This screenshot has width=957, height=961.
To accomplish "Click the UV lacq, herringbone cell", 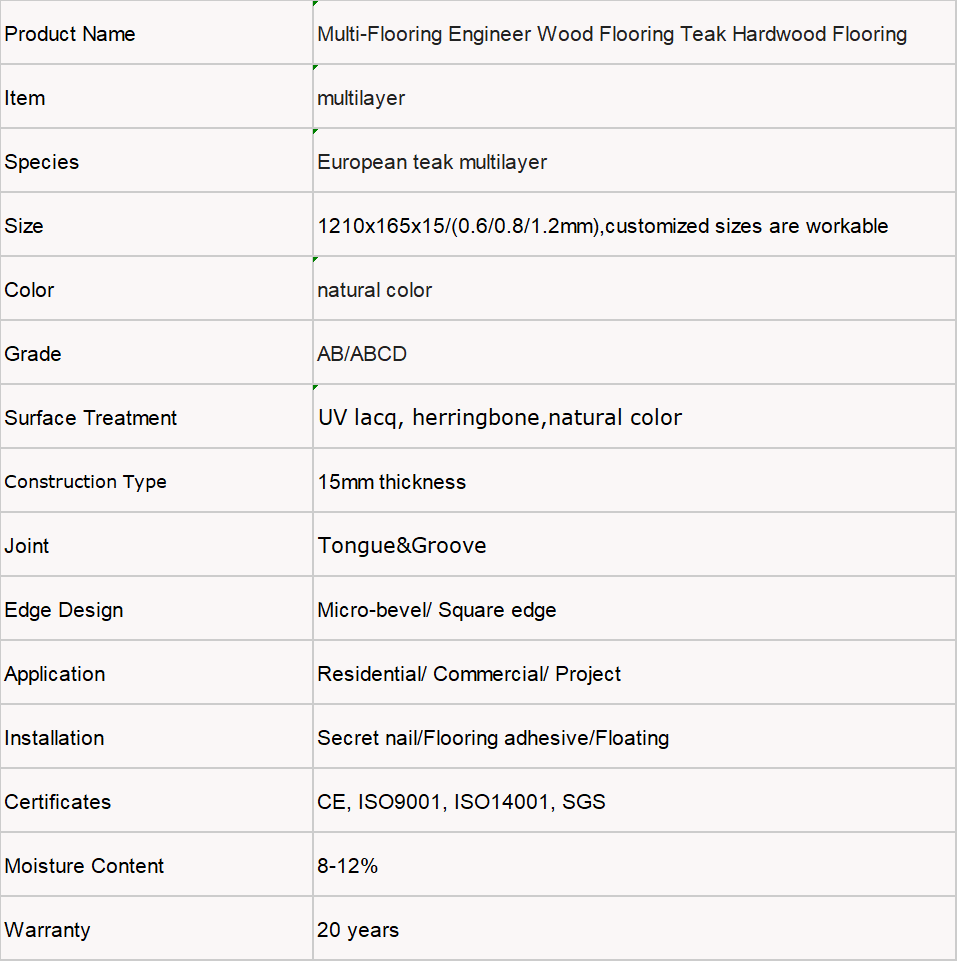I will pyautogui.click(x=634, y=417).
